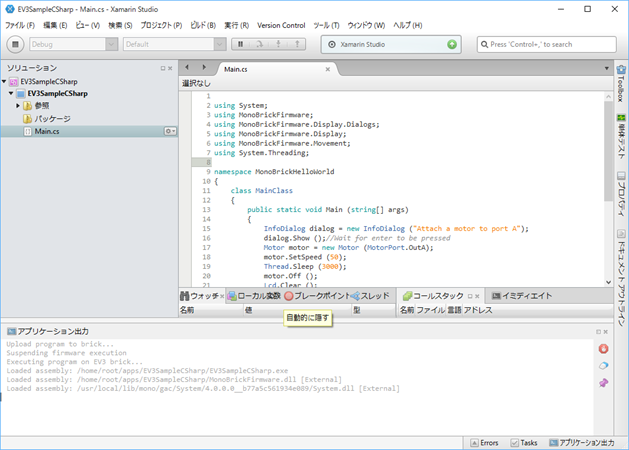
Task: Click the options gear beside Main.cs in solution tree
Action: pyautogui.click(x=169, y=131)
